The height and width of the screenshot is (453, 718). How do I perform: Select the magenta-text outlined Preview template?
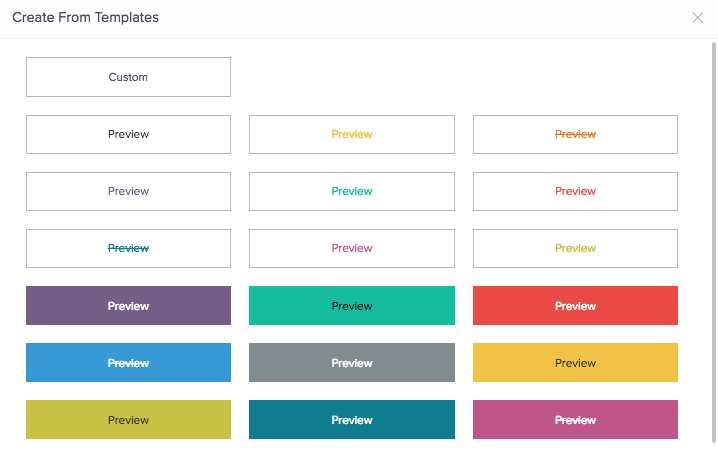pyautogui.click(x=352, y=248)
